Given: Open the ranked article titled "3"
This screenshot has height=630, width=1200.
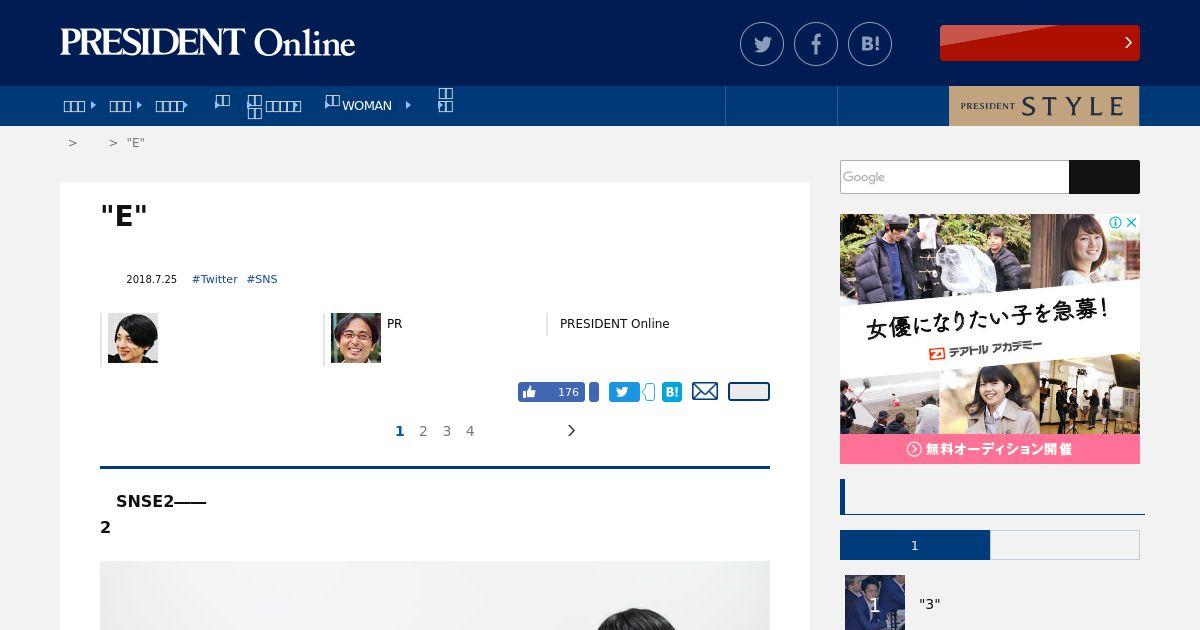Looking at the screenshot, I should tap(930, 604).
